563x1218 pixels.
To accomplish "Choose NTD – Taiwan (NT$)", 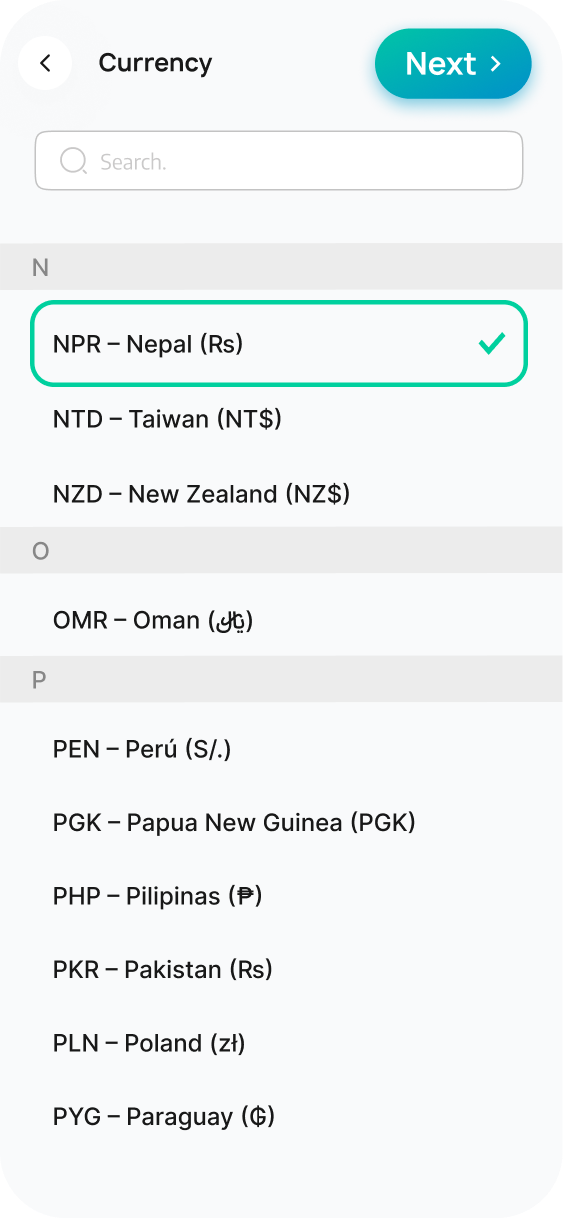I will click(279, 419).
